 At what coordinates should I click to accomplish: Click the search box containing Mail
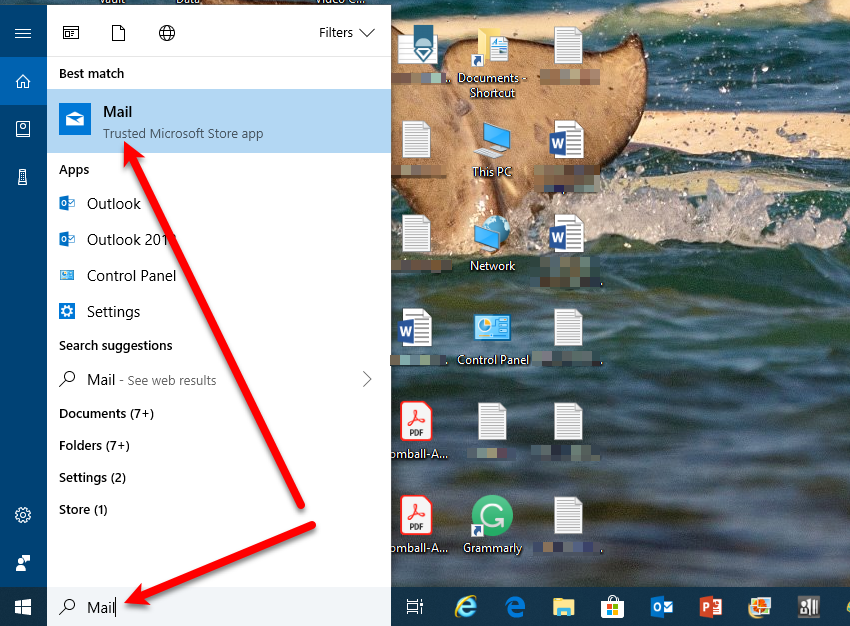click(219, 607)
